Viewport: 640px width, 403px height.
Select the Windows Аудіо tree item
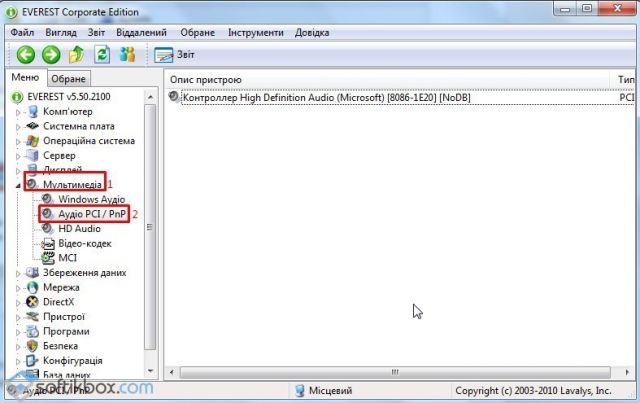tap(91, 199)
